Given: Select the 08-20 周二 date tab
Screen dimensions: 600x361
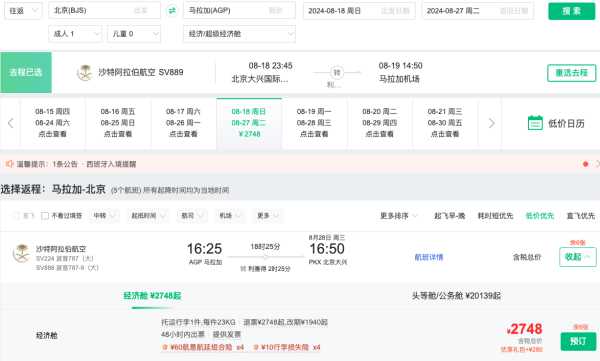Looking at the screenshot, I should 380,123.
